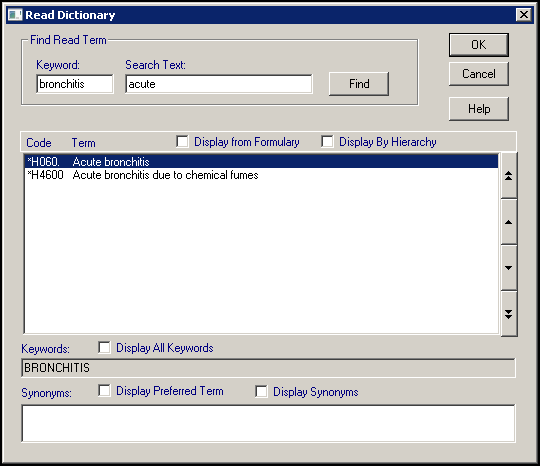Click the Read Dictionary title bar icon
The height and width of the screenshot is (466, 540).
pyautogui.click(x=15, y=15)
